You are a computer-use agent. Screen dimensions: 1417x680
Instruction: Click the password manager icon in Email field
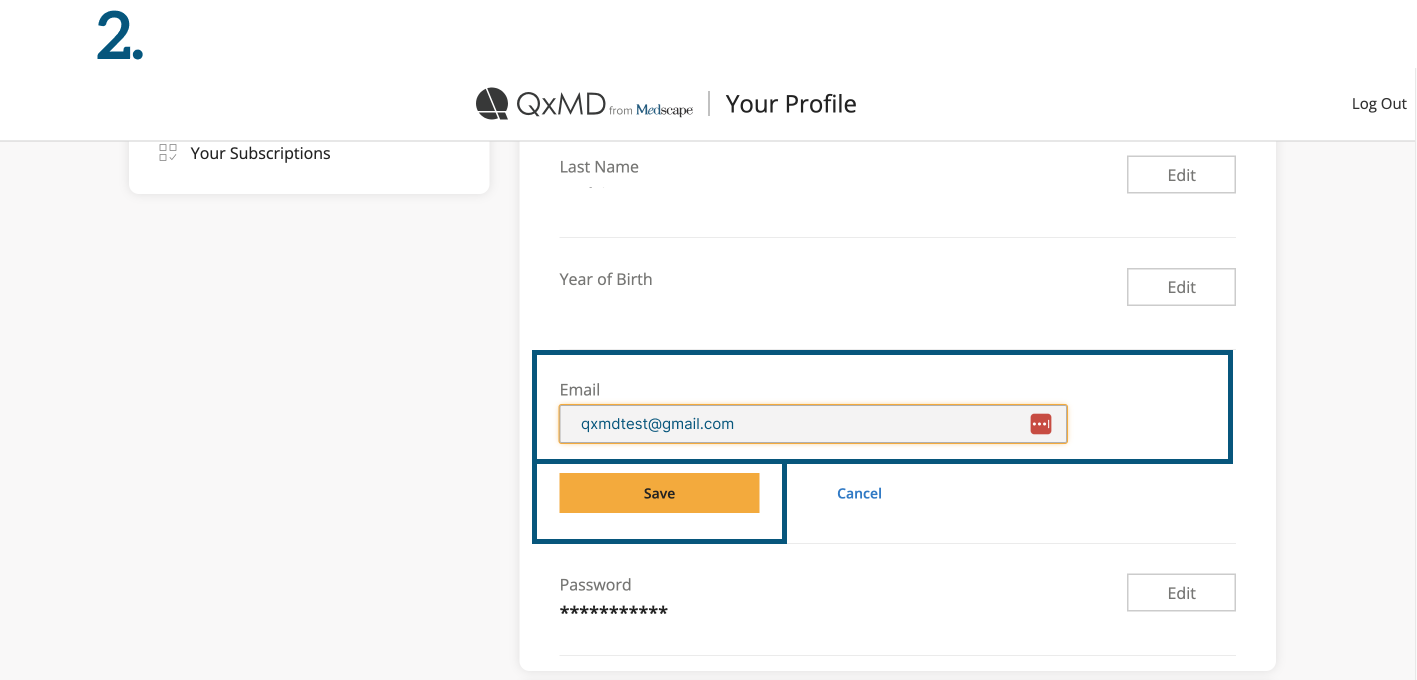1040,424
